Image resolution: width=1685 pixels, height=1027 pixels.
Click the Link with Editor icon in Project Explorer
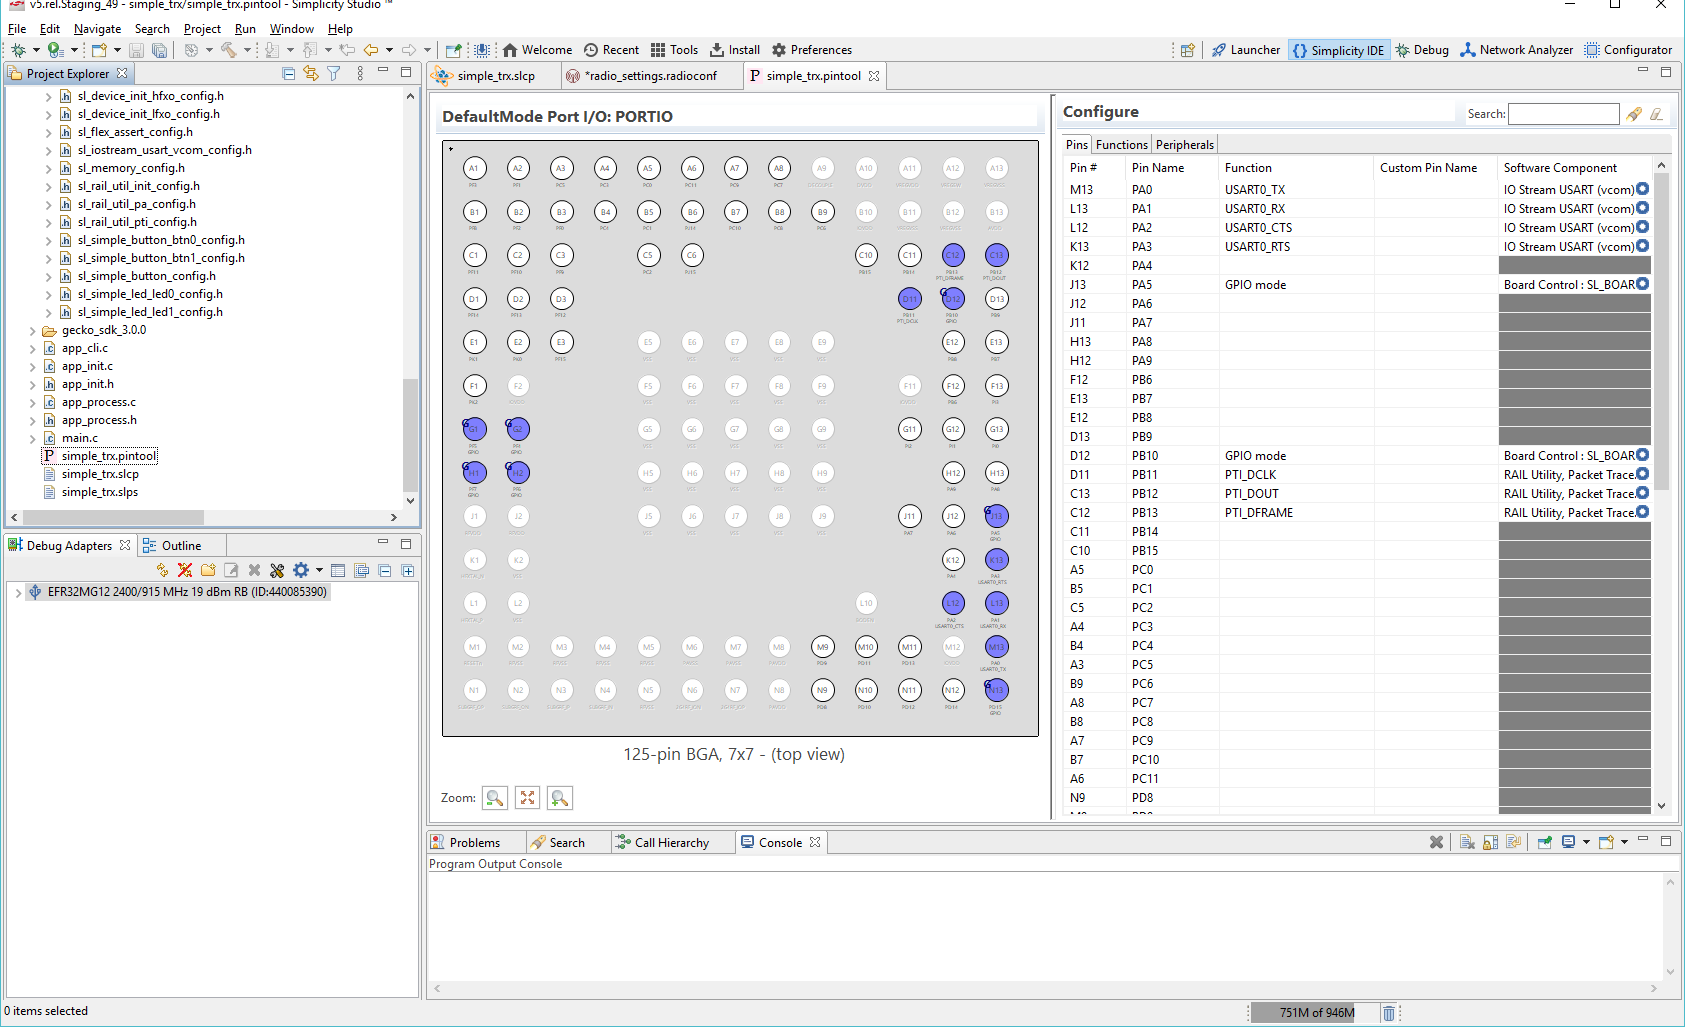[311, 74]
